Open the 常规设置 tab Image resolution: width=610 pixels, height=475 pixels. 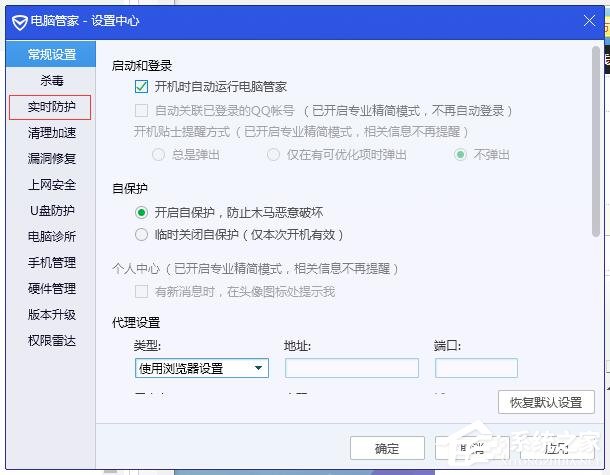tap(51, 54)
